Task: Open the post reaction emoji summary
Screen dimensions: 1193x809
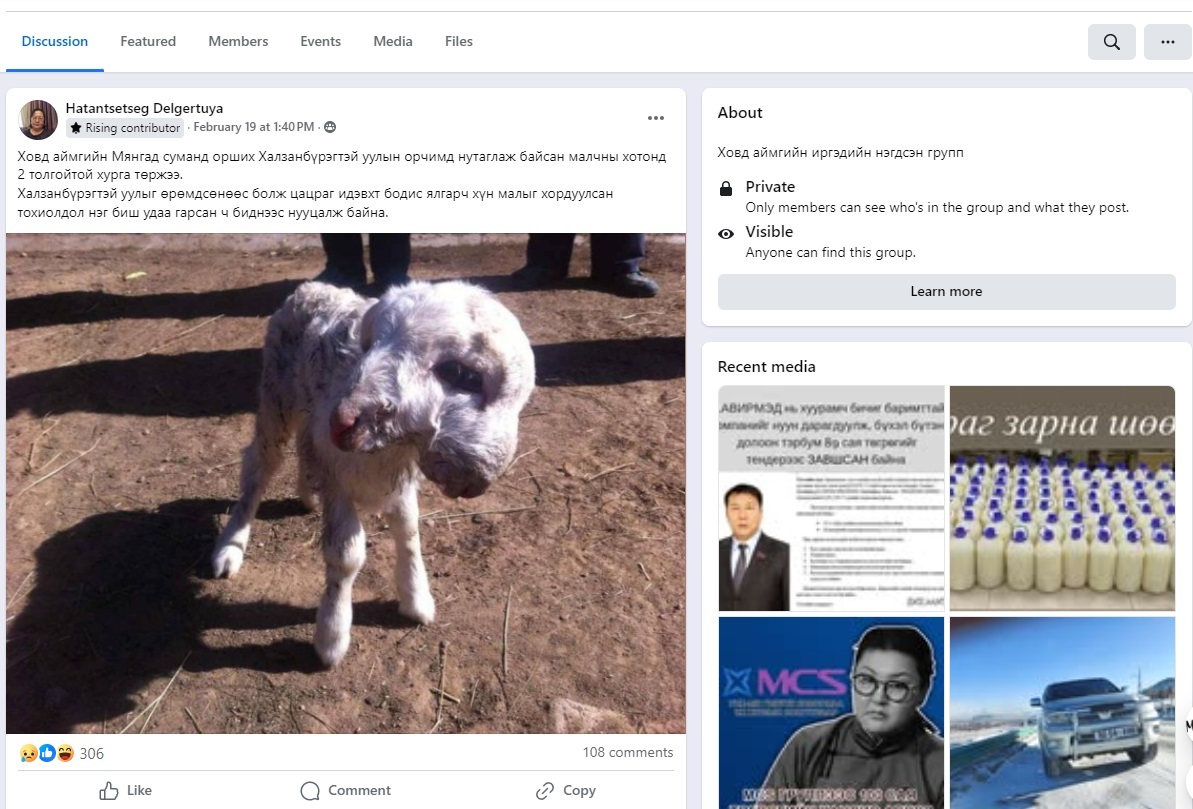Action: 46,753
